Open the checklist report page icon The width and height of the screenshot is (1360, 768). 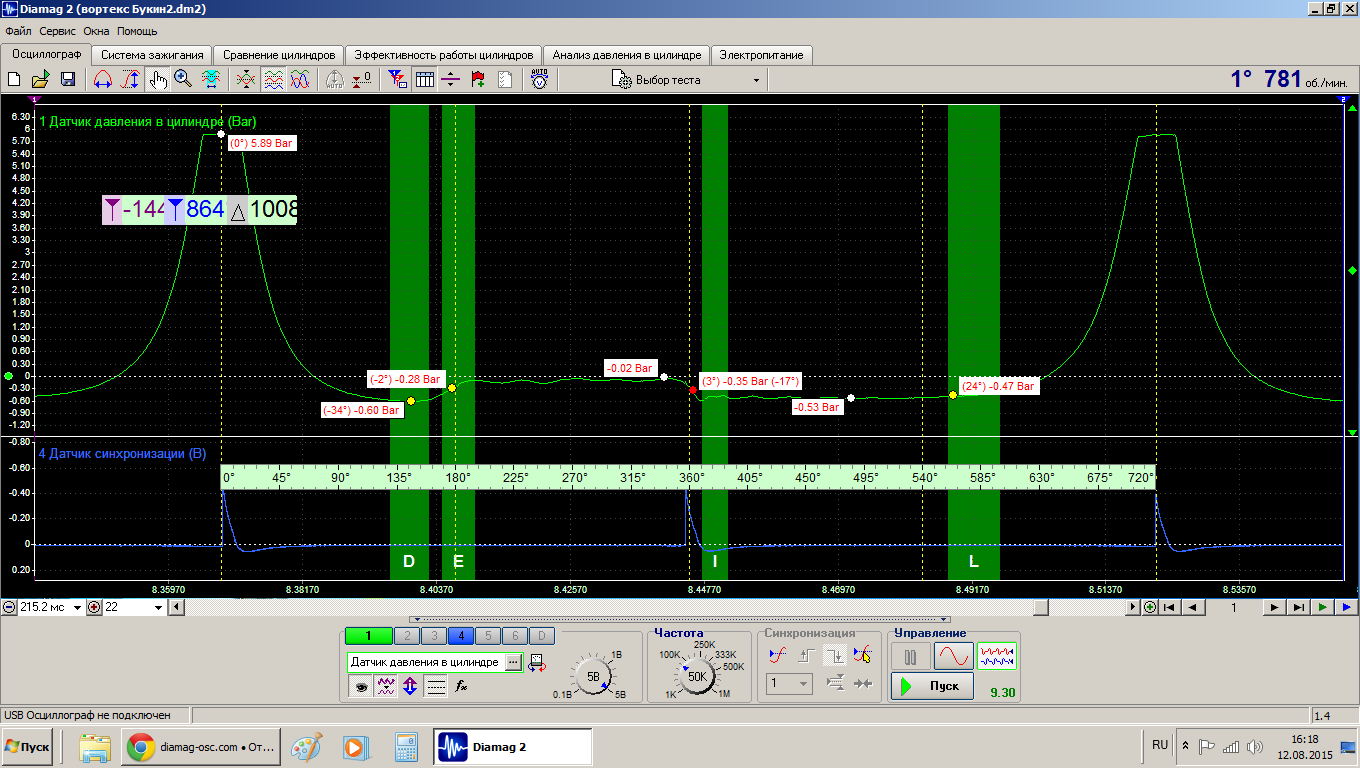tap(505, 79)
